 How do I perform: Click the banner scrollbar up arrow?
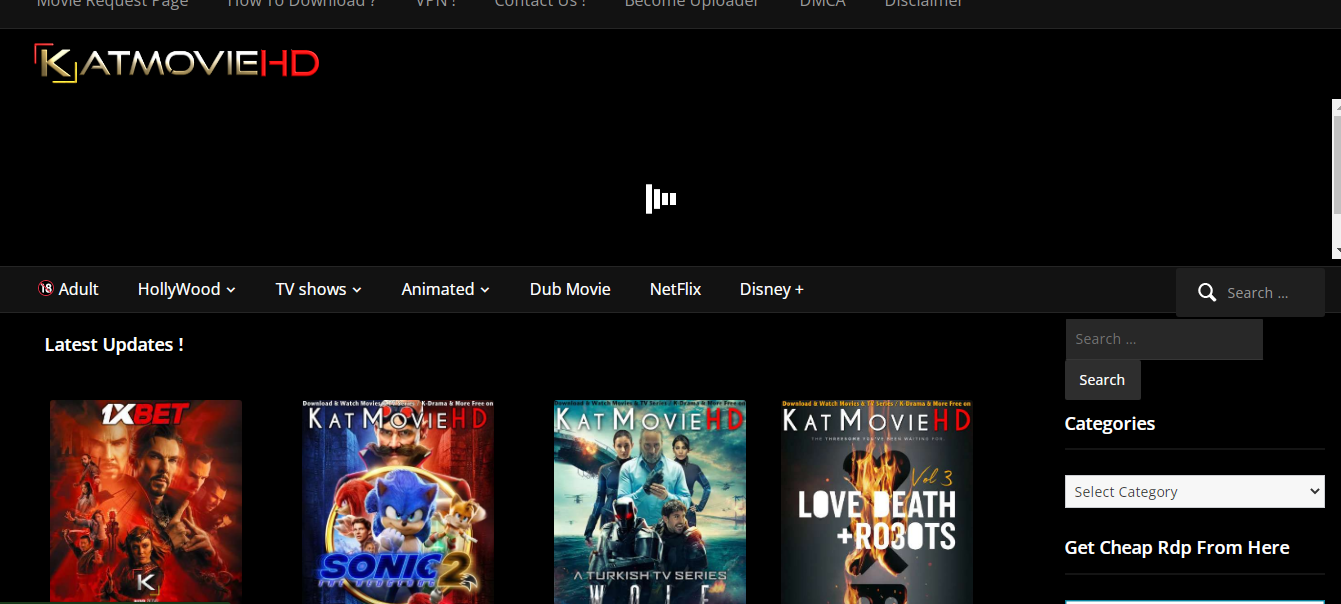coord(1336,107)
